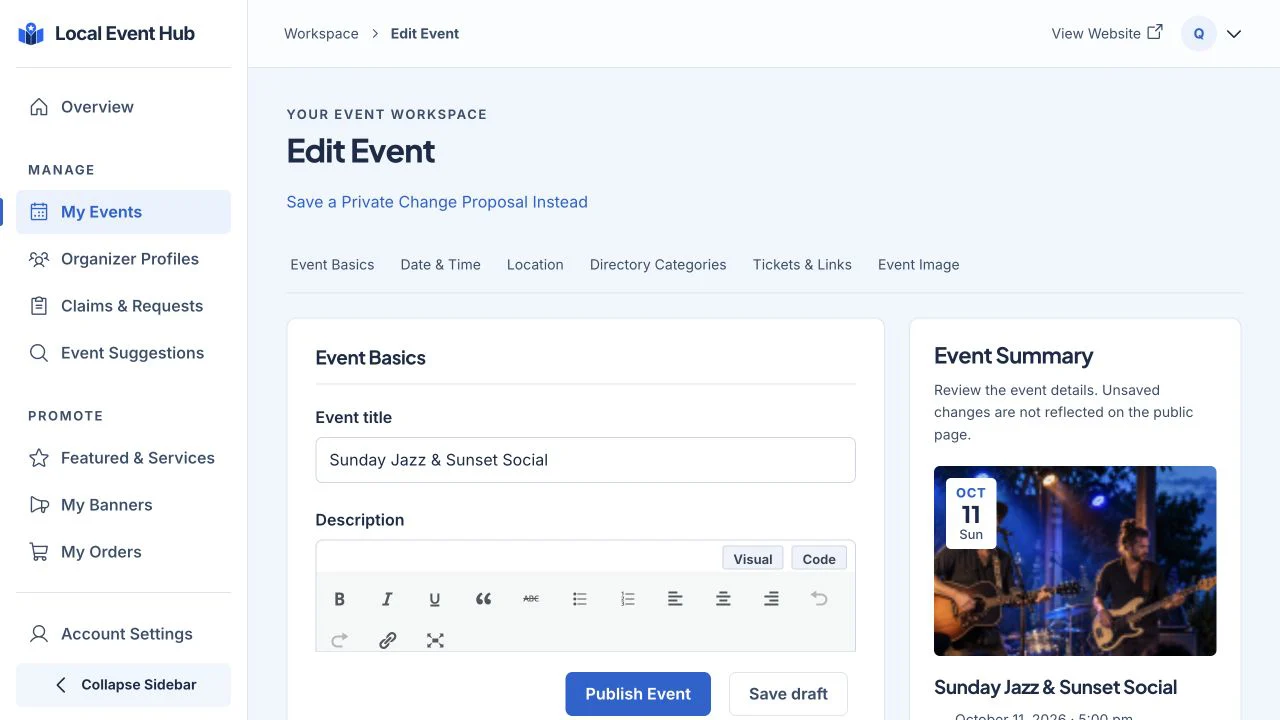Click the Account Settings person icon

[x=39, y=634]
